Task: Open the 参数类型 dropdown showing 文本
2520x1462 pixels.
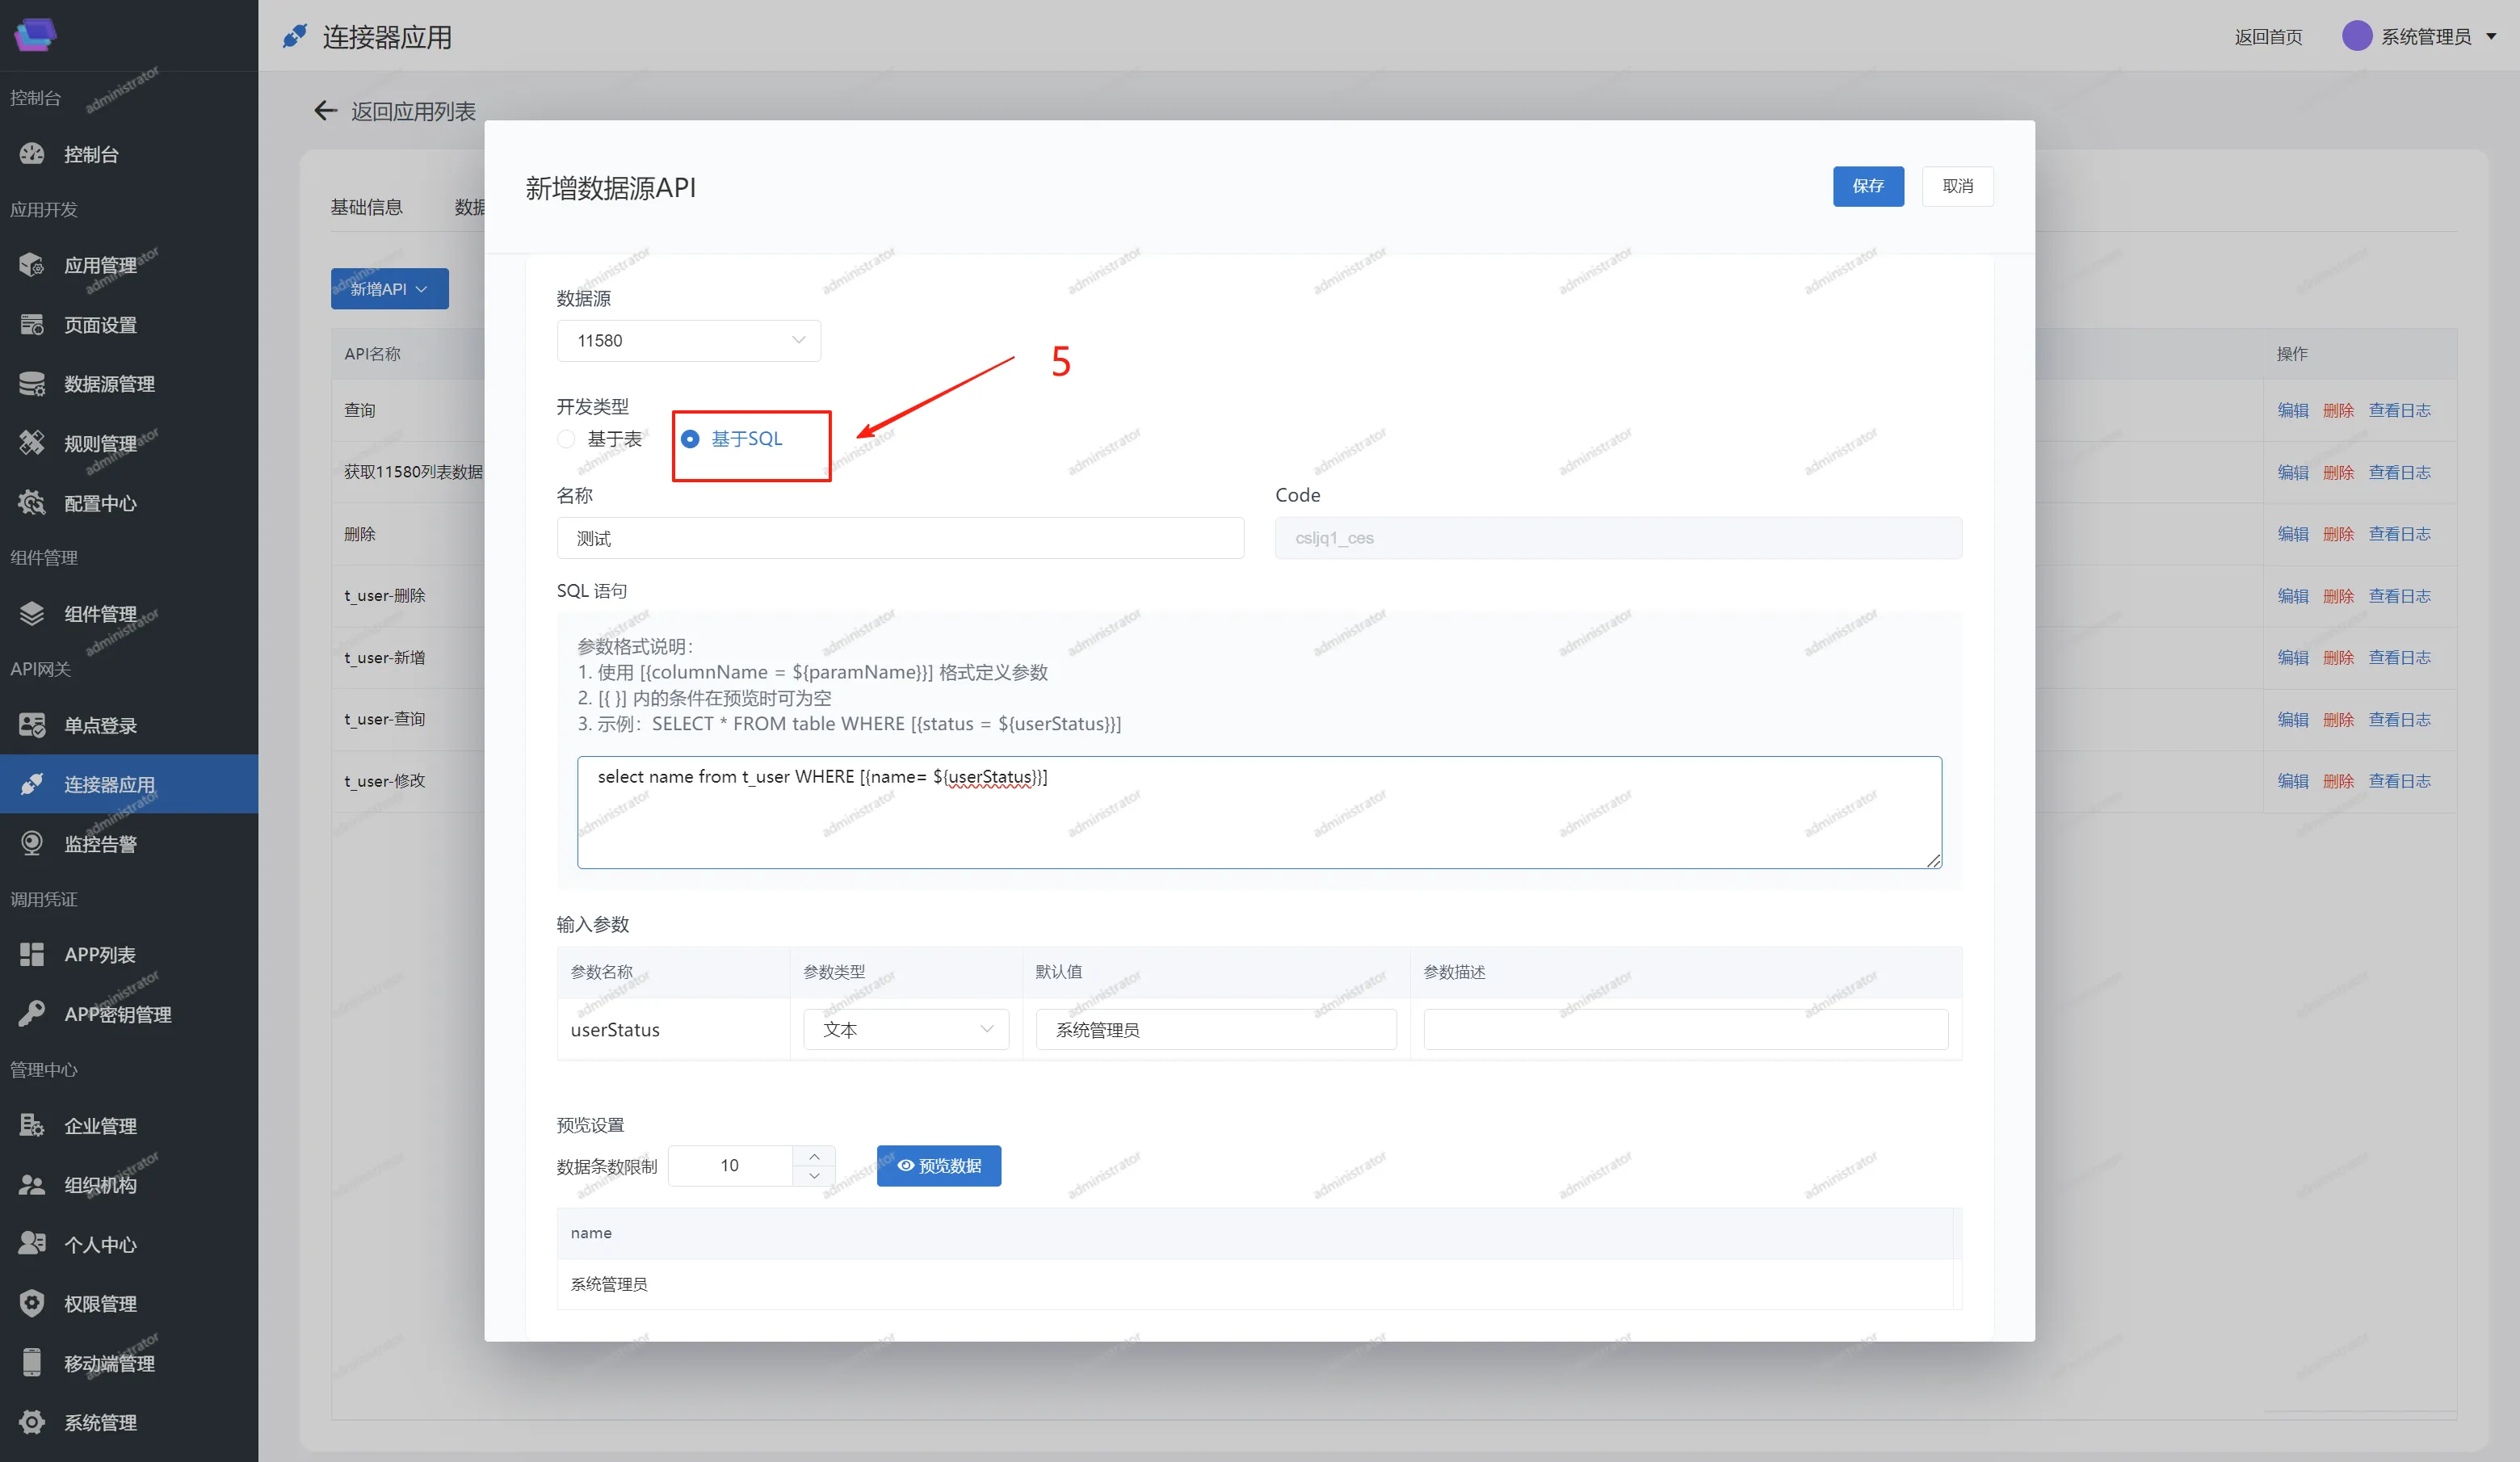Action: tap(906, 1029)
